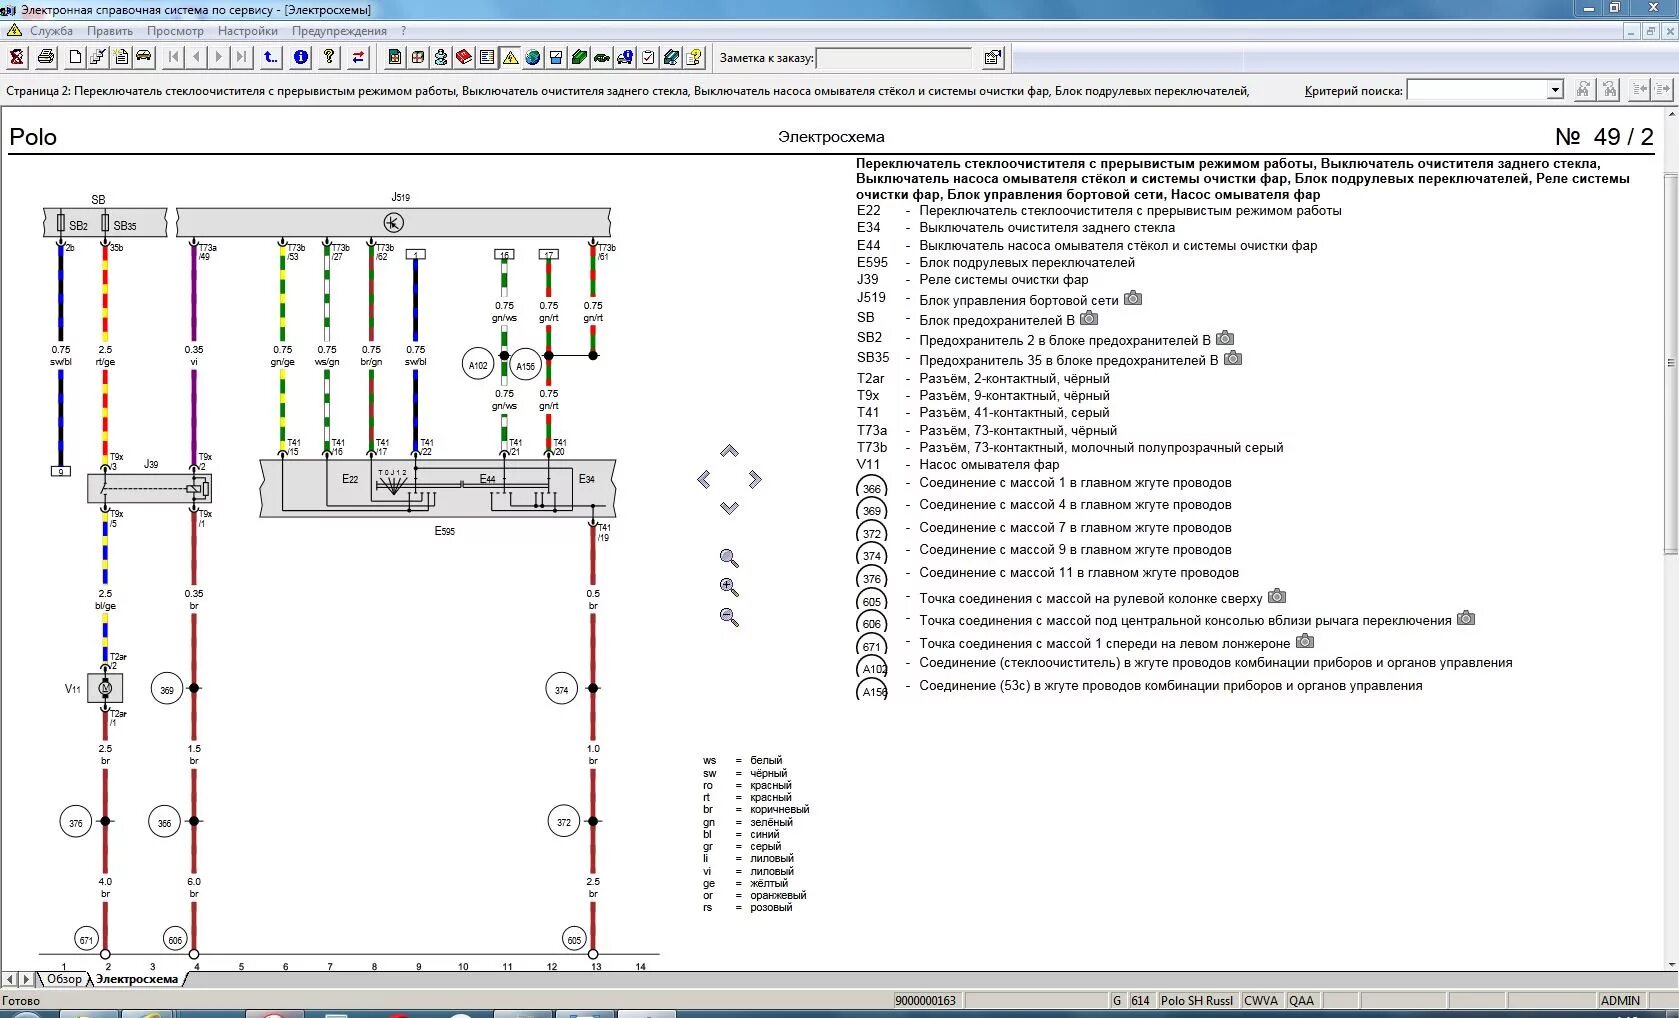Click the J519 label above control unit
Image resolution: width=1679 pixels, height=1018 pixels.
pos(400,197)
